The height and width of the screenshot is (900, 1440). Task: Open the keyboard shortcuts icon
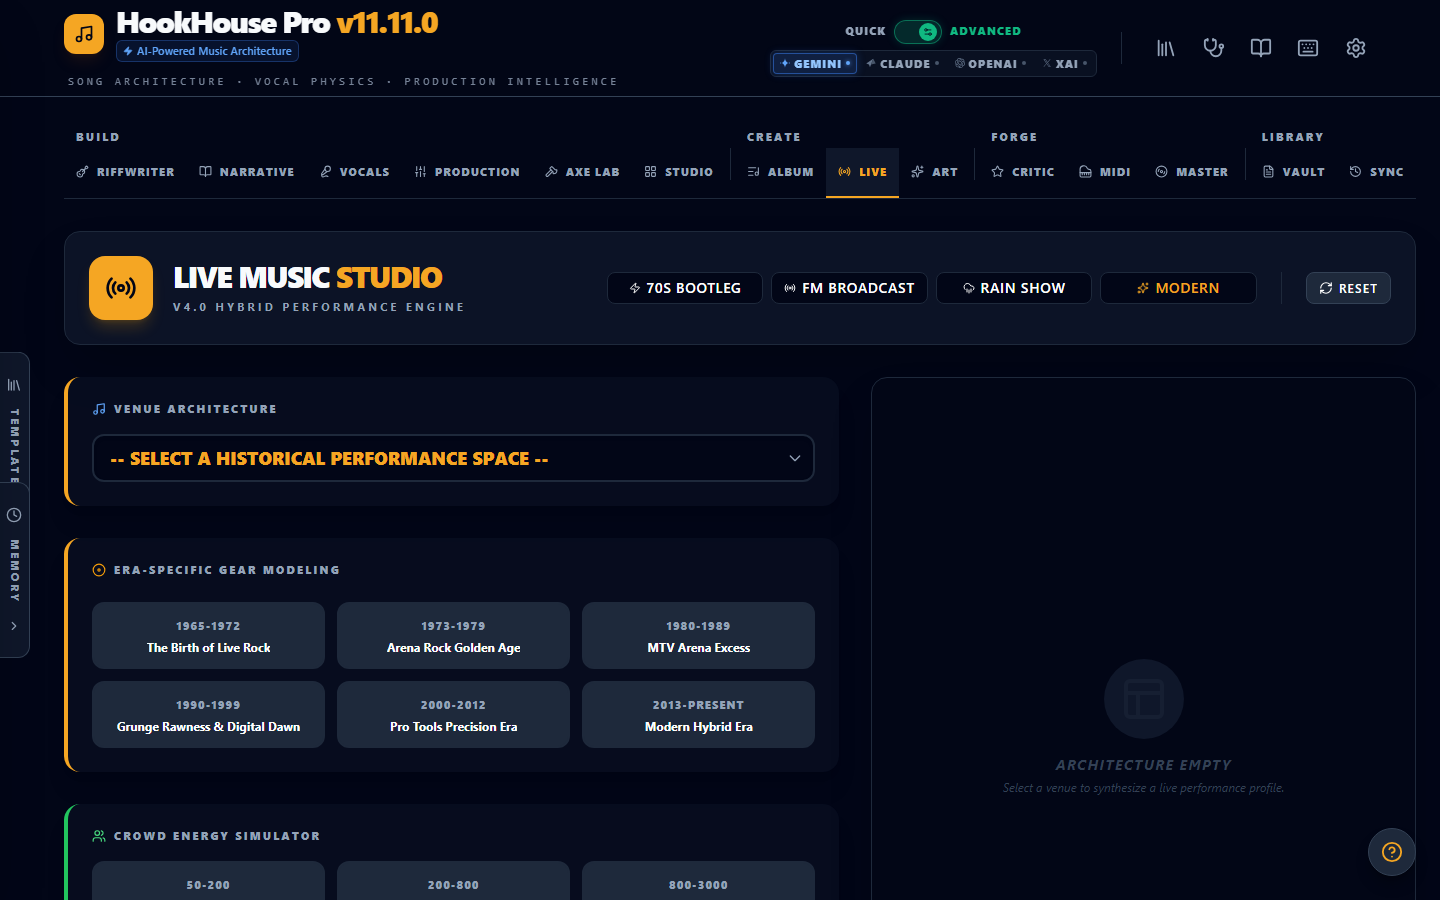1307,47
